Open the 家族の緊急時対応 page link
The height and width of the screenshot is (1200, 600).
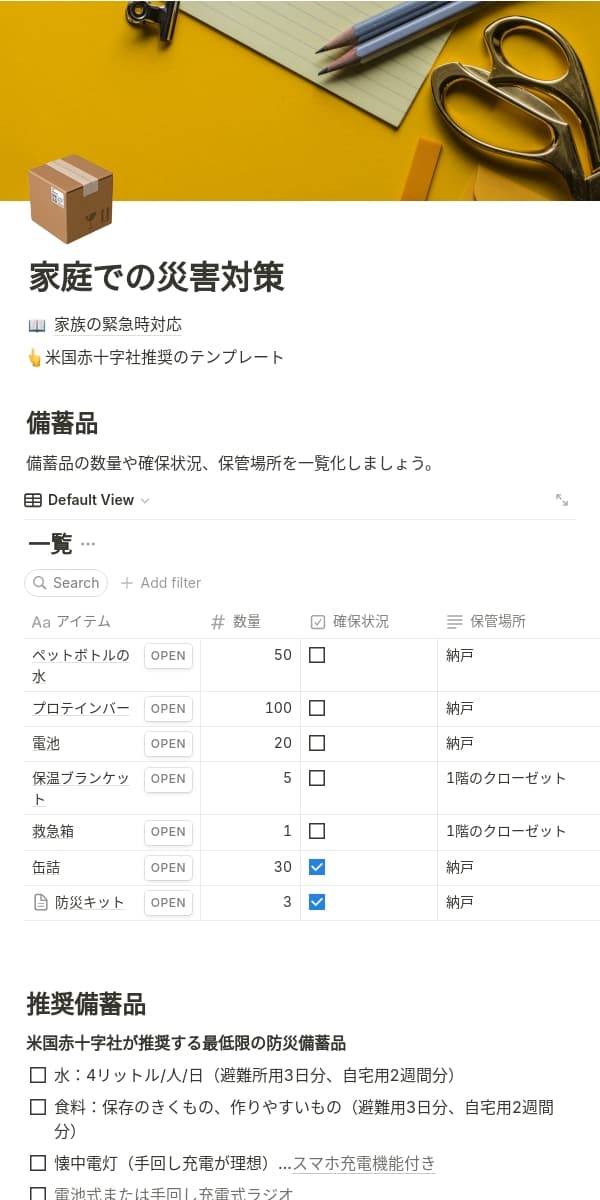point(118,325)
